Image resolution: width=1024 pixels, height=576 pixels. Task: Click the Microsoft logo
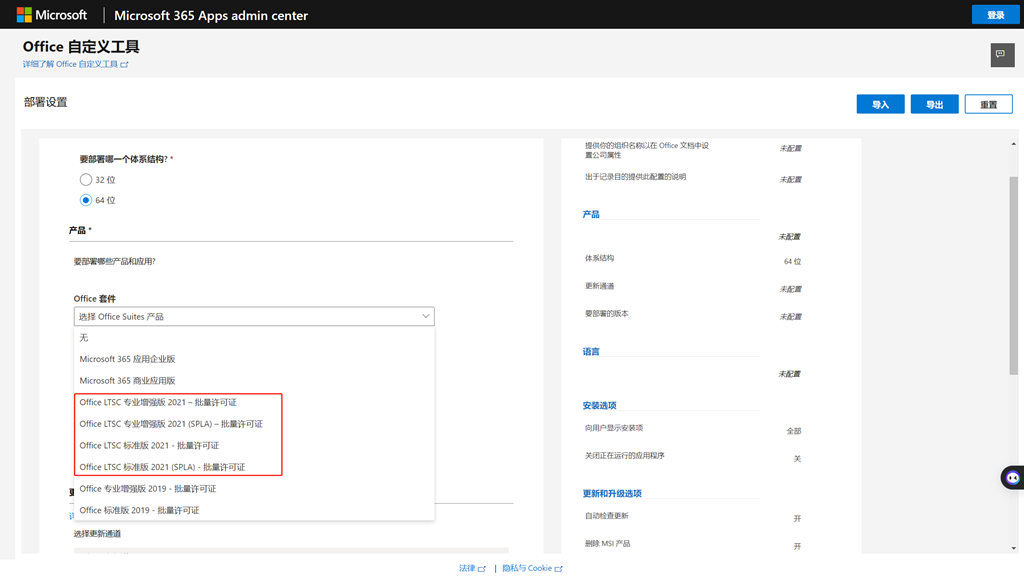tap(52, 14)
